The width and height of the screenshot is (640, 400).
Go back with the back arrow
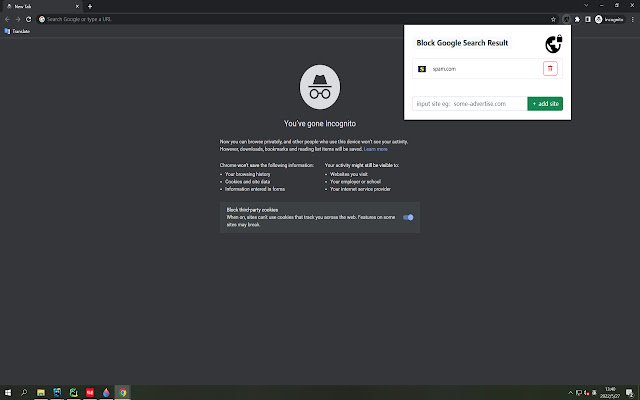point(7,19)
